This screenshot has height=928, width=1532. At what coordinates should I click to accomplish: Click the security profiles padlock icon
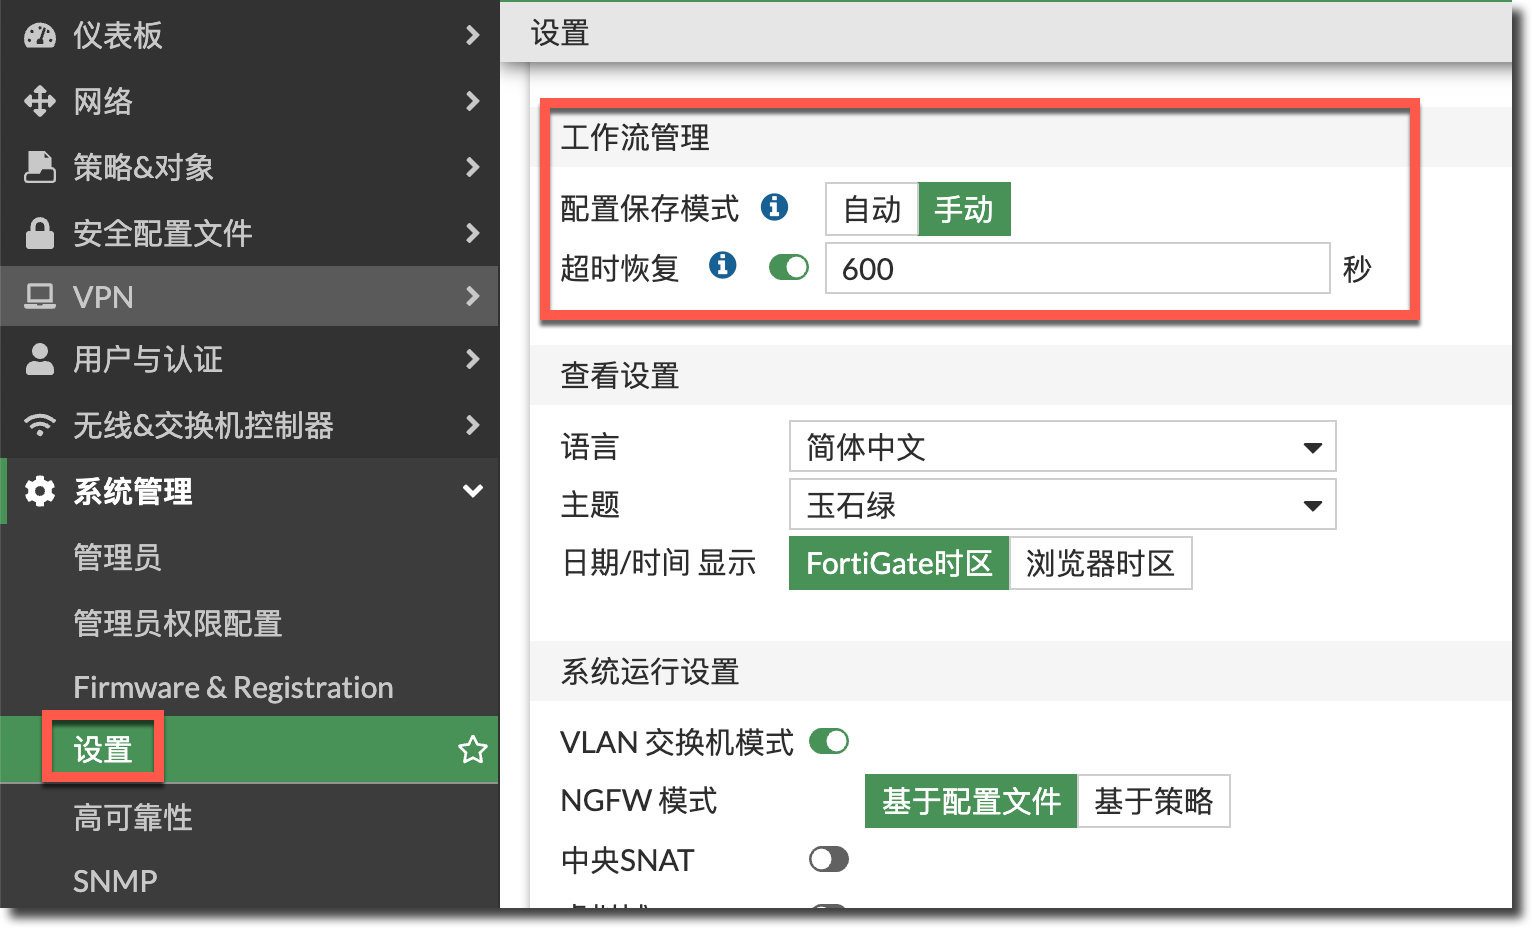pyautogui.click(x=40, y=233)
